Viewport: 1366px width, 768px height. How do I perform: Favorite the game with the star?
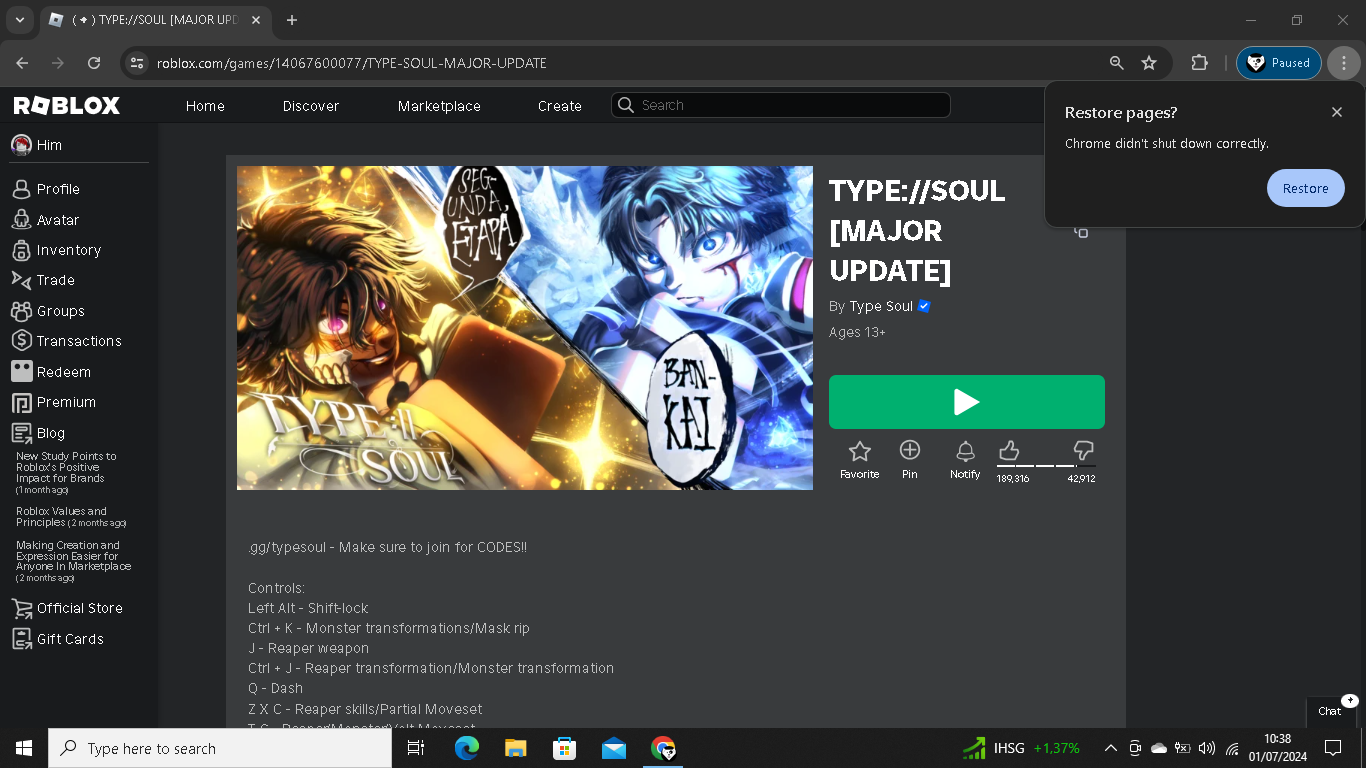pos(859,460)
